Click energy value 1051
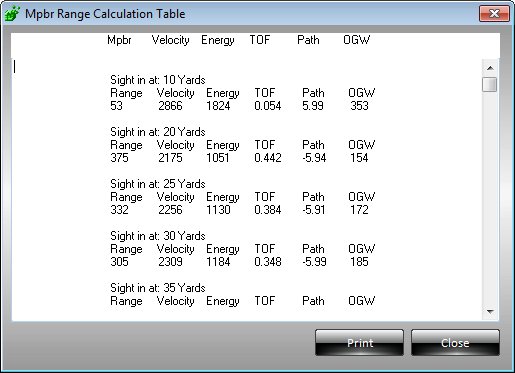Viewport: 515px width, 373px height. (x=218, y=158)
